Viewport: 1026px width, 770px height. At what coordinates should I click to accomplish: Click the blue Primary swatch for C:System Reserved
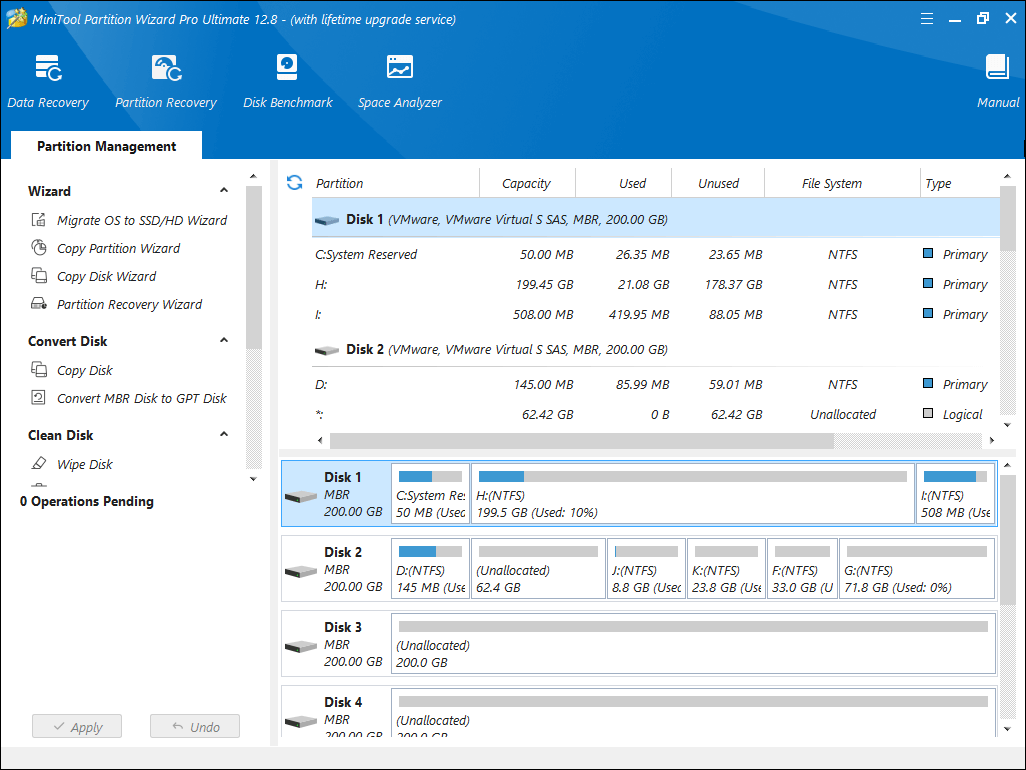tap(928, 253)
